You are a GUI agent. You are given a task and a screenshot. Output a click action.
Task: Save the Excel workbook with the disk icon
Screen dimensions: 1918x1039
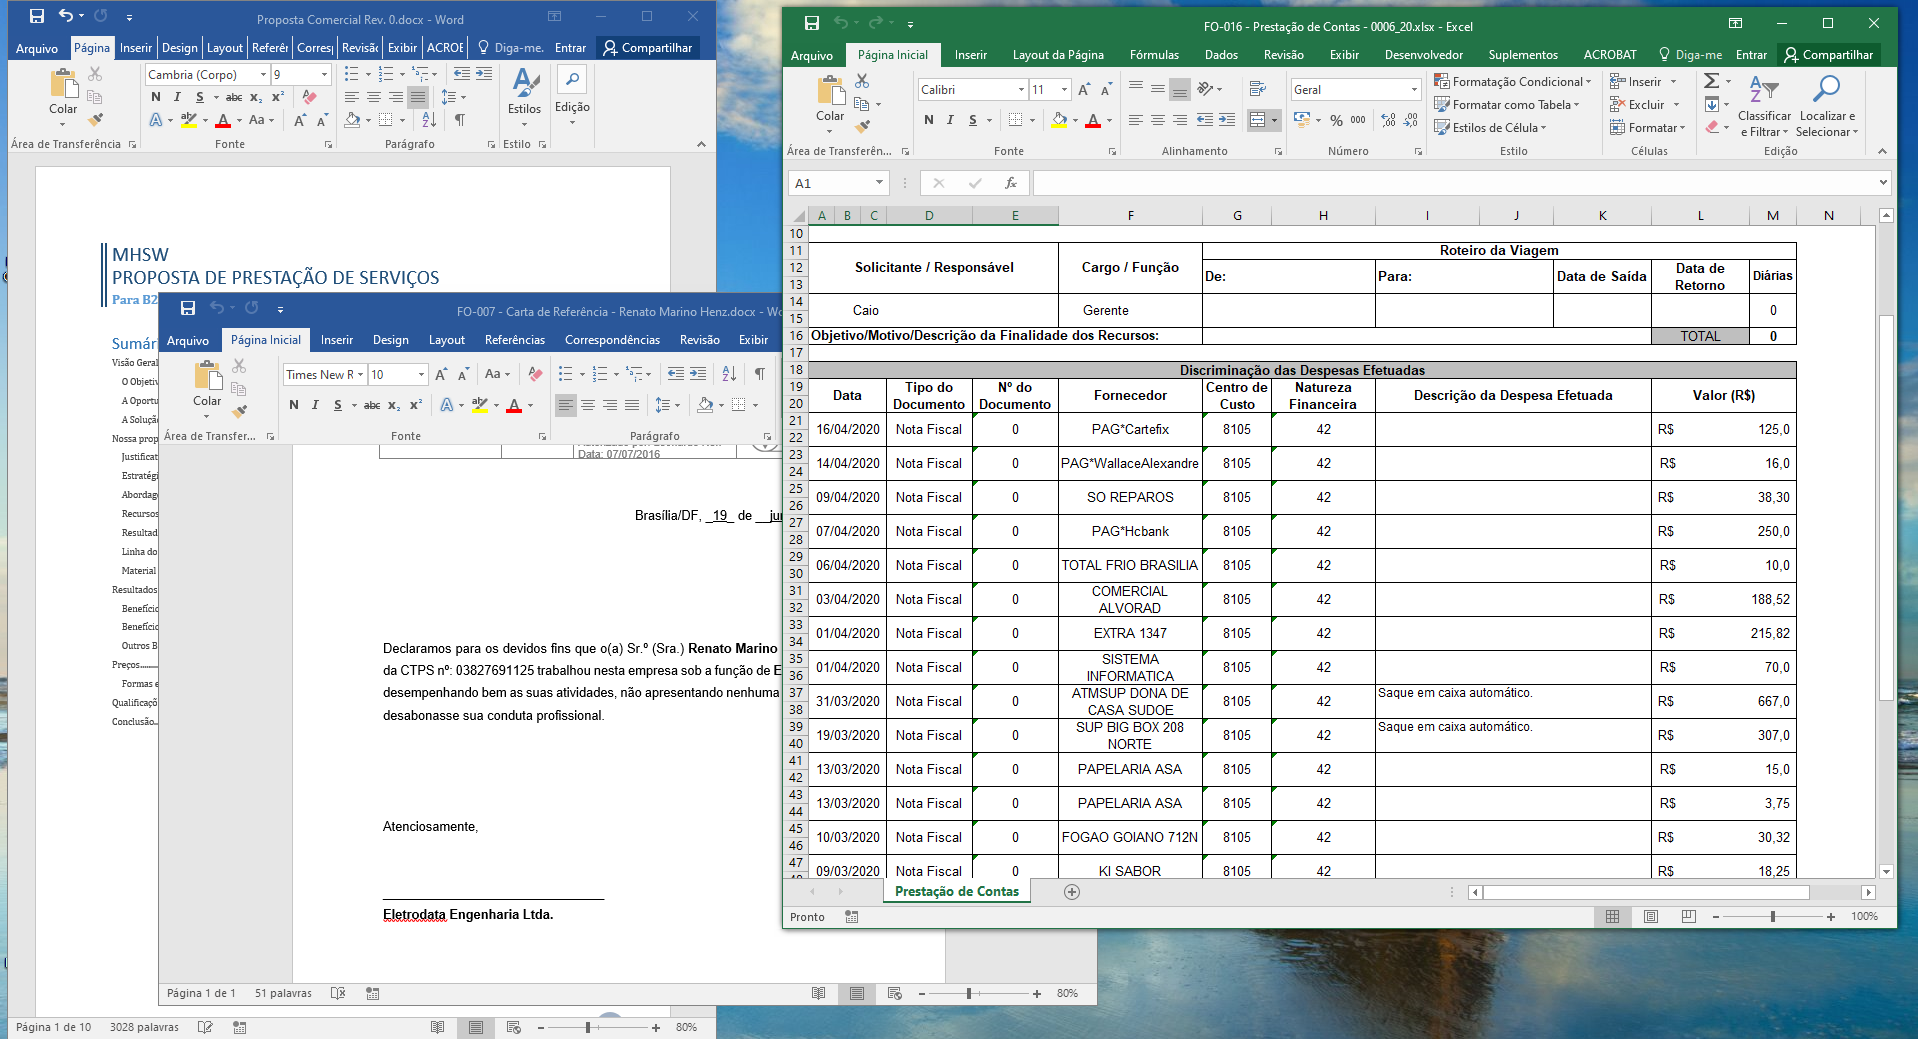812,23
